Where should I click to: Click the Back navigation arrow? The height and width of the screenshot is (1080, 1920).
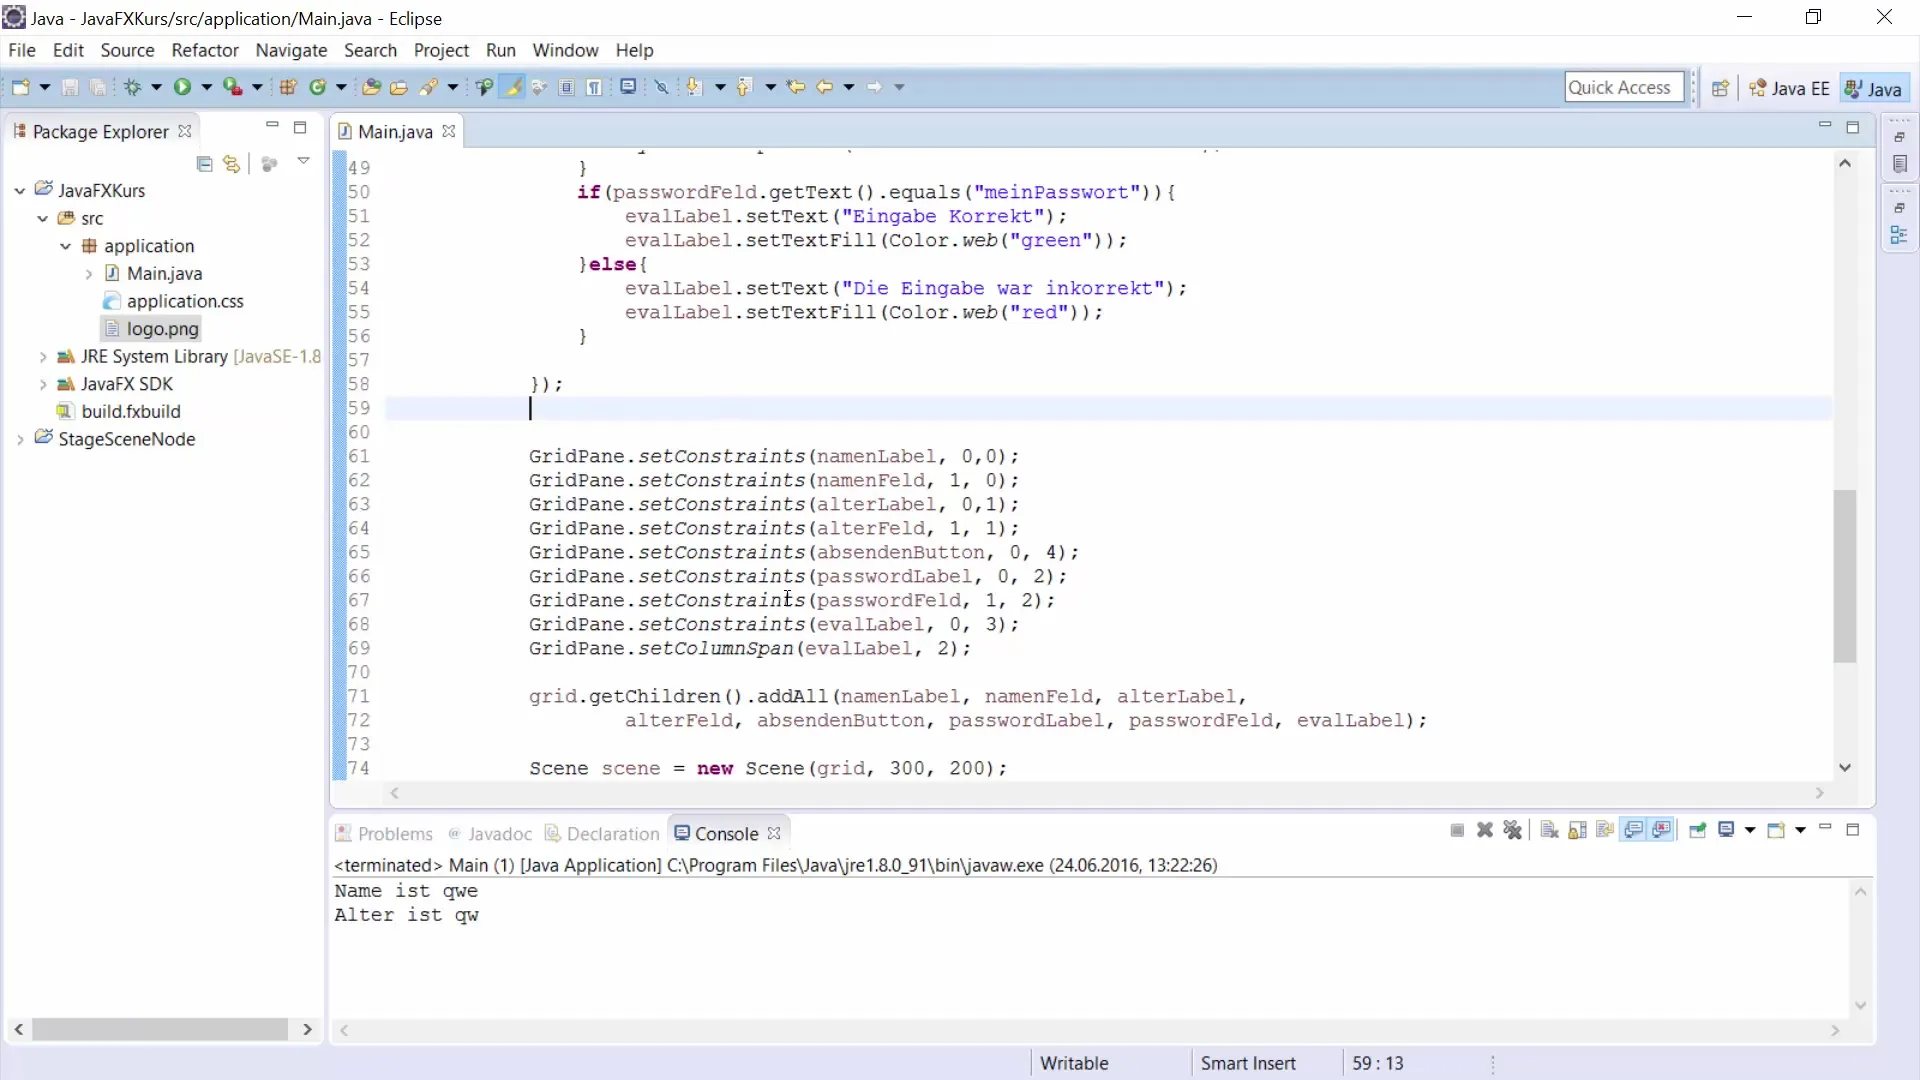(x=825, y=87)
